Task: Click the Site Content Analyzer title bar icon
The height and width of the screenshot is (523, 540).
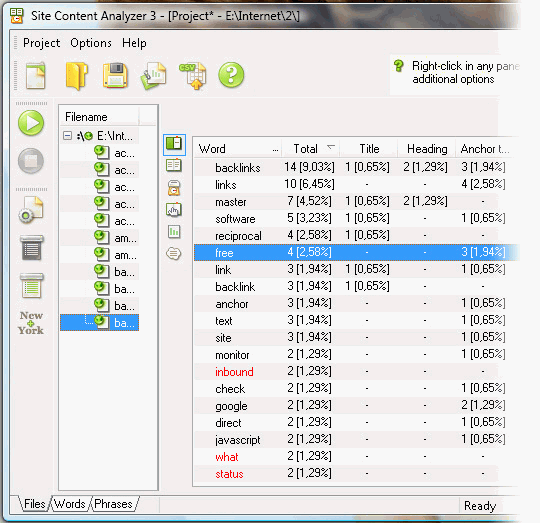Action: pyautogui.click(x=17, y=15)
